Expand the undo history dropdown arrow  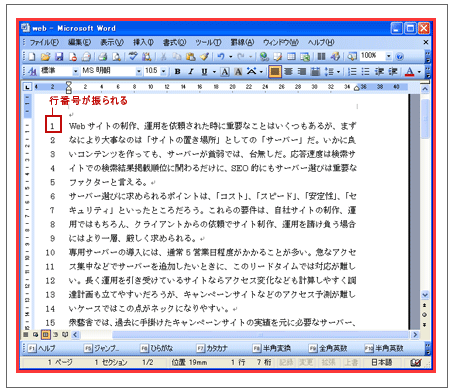pyautogui.click(x=231, y=57)
